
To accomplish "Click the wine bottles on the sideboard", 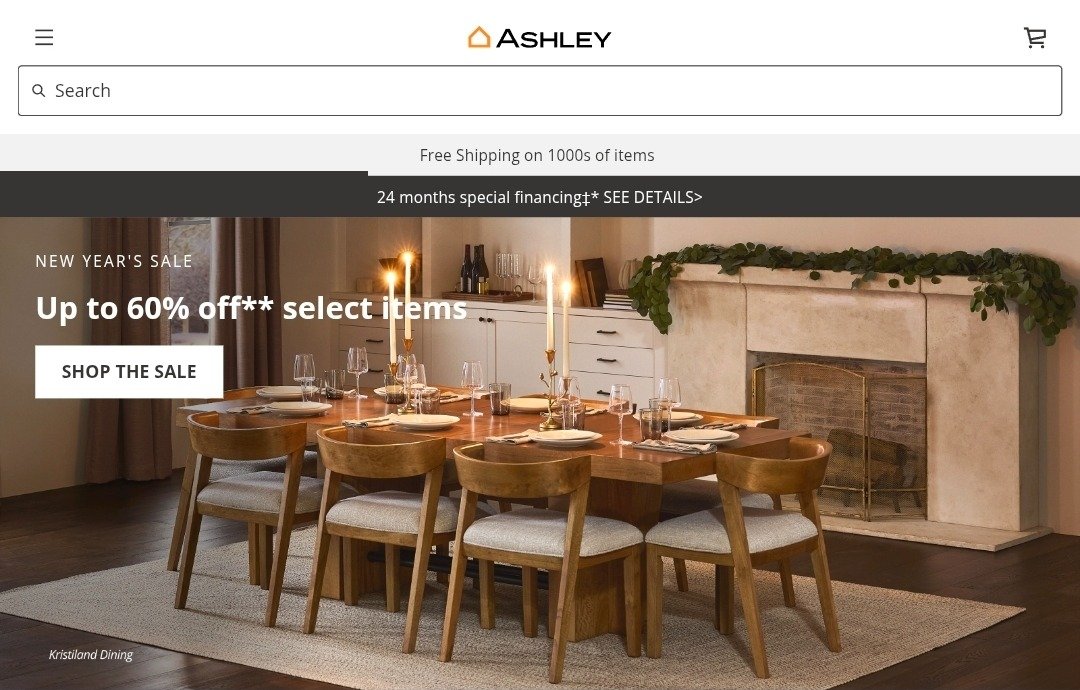I will click(474, 269).
